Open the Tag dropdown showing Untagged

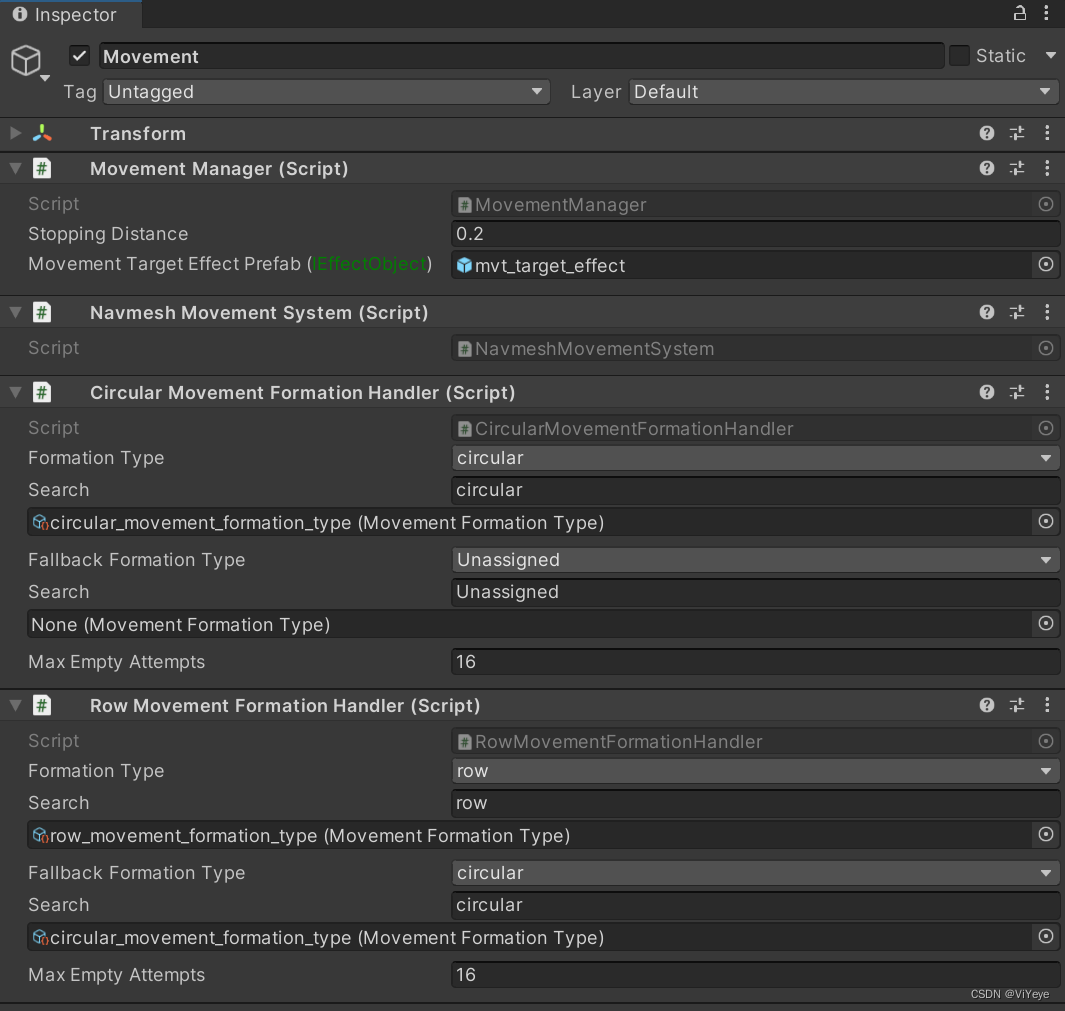325,91
